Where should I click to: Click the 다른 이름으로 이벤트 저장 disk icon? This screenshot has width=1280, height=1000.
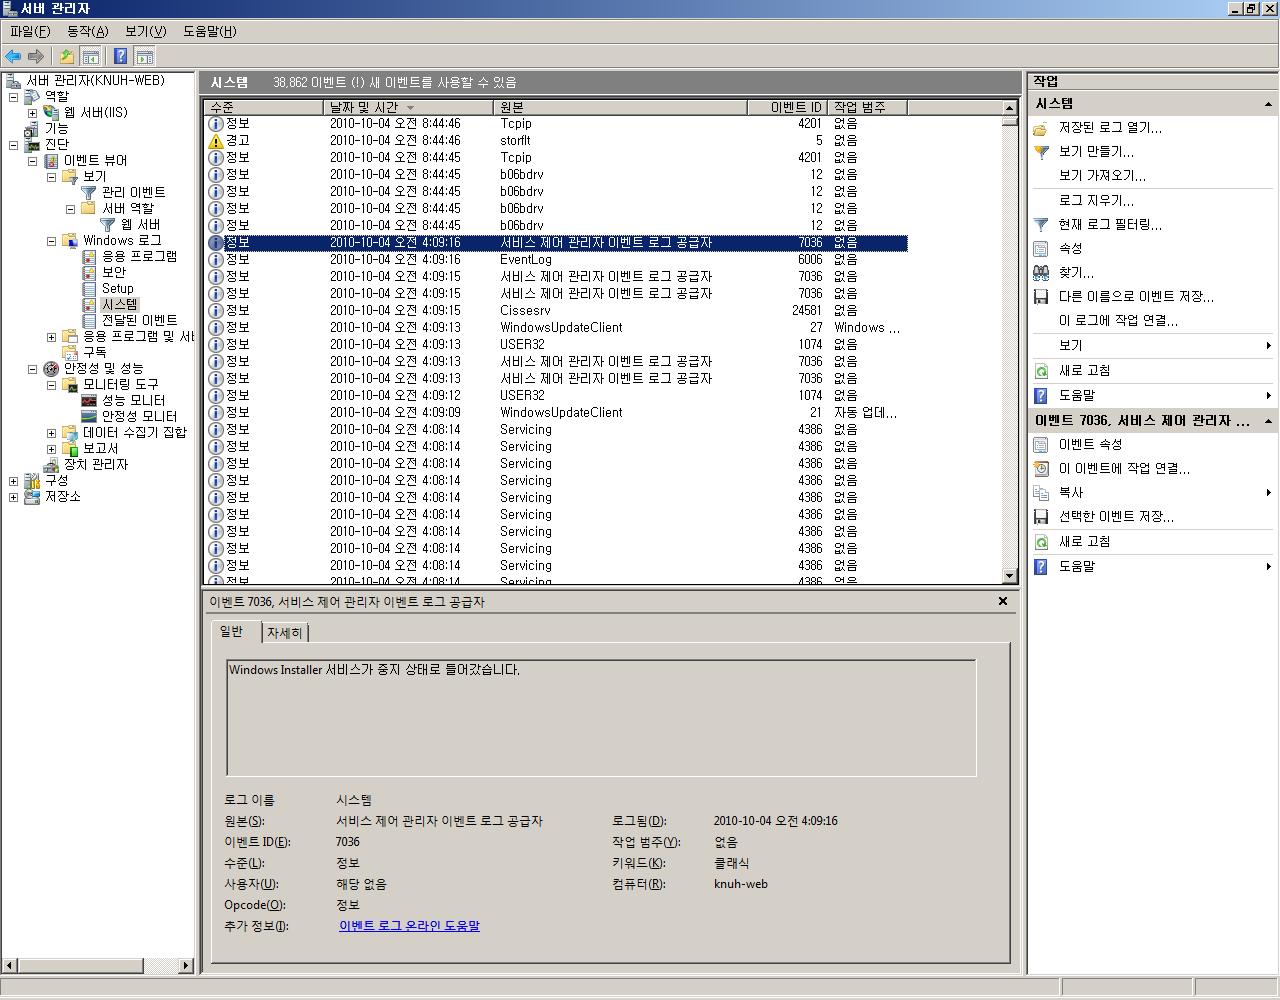coord(1041,297)
